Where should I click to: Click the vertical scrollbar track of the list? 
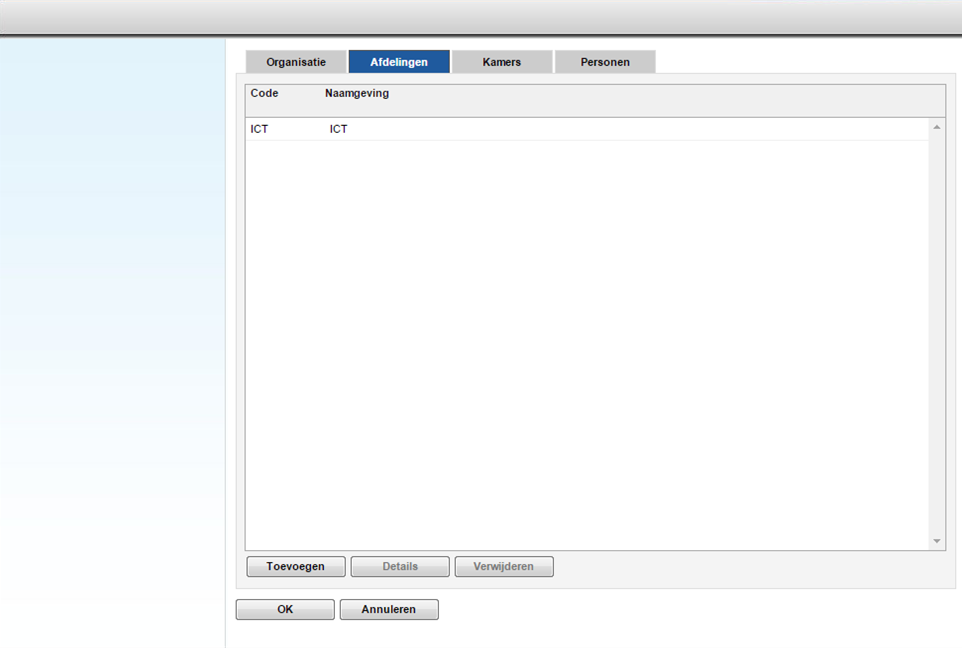(x=937, y=330)
